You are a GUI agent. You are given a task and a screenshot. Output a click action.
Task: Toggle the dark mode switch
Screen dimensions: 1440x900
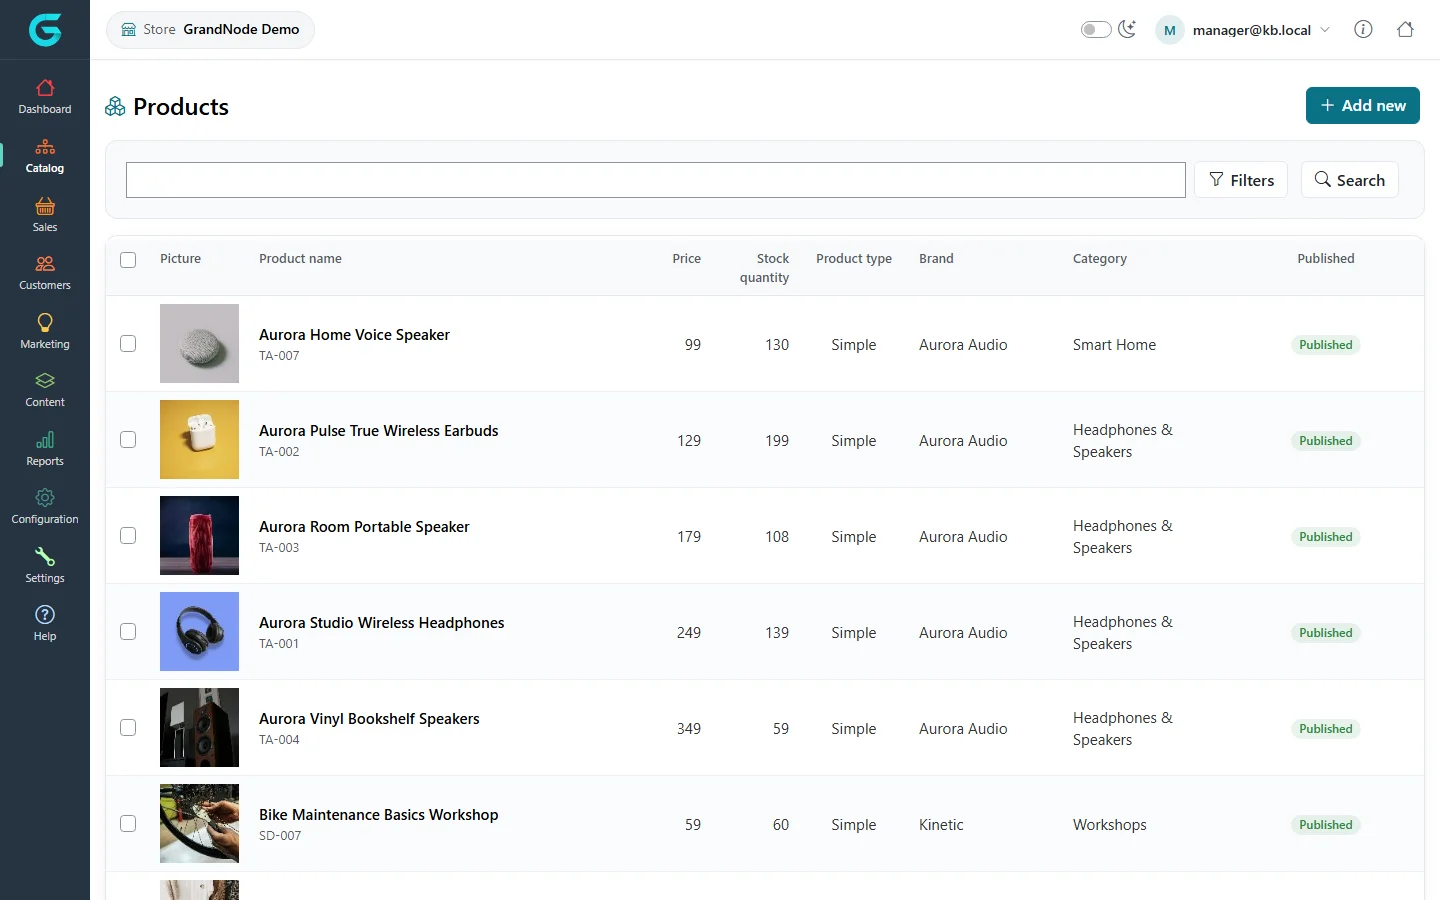(x=1096, y=29)
